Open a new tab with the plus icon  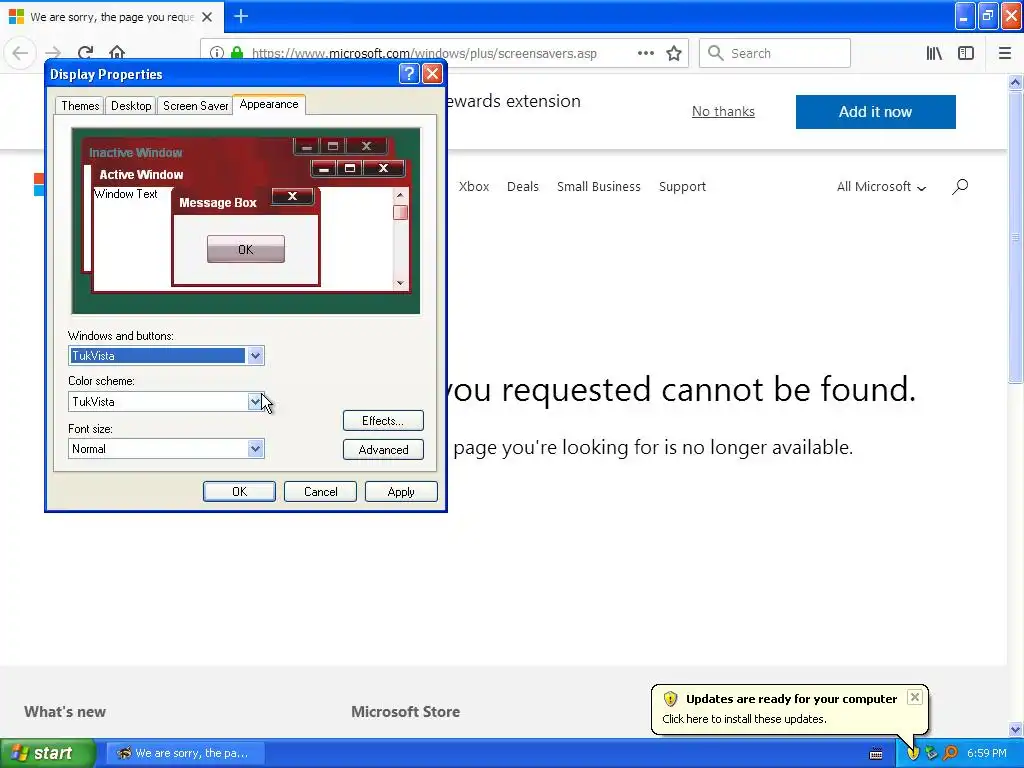[x=241, y=16]
